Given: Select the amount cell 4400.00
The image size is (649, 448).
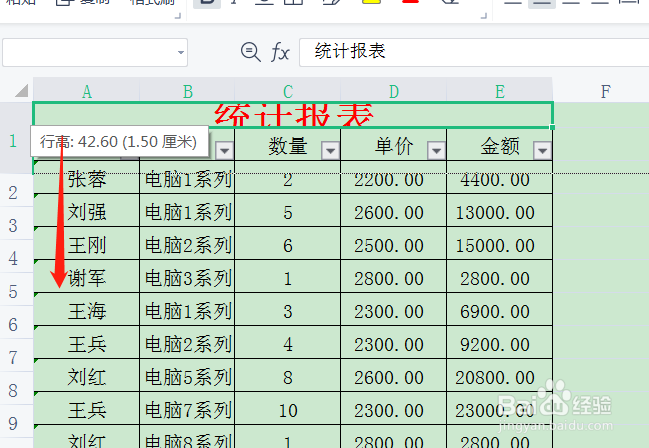Looking at the screenshot, I should pos(500,179).
